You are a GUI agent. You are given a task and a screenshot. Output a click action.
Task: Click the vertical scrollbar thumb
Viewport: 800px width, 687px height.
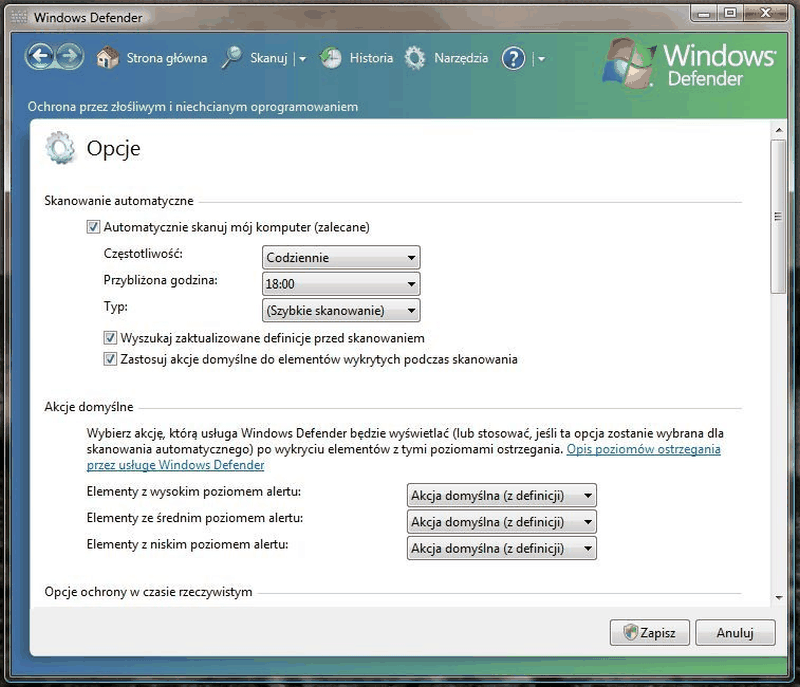click(x=778, y=217)
